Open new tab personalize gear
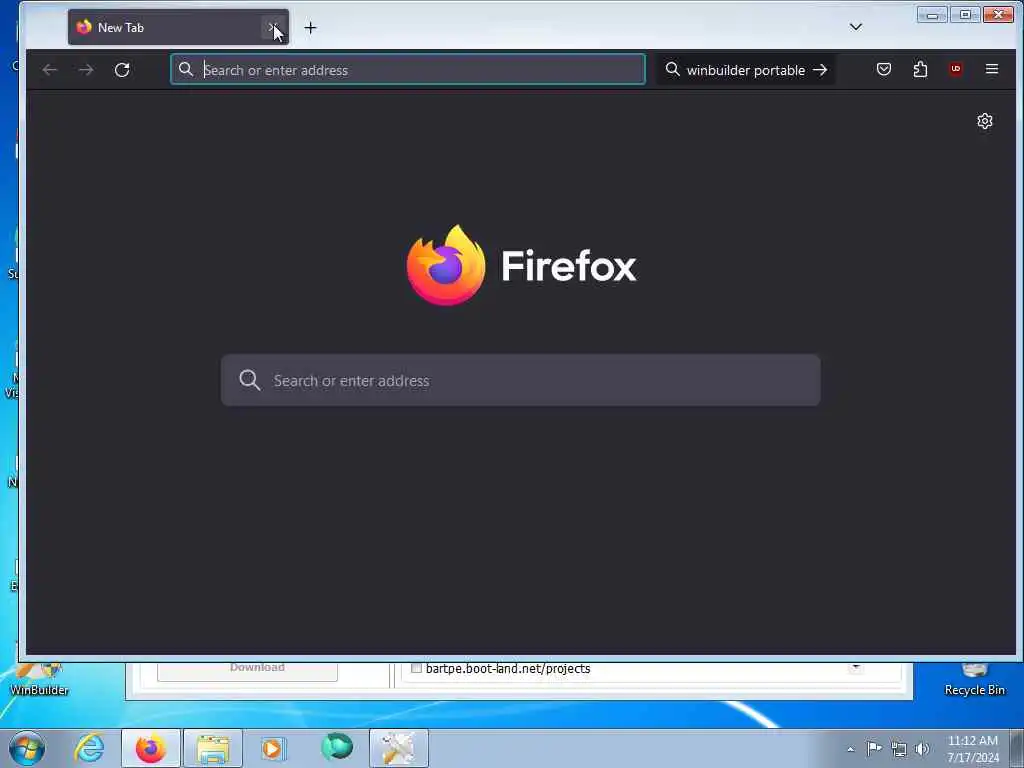 point(985,121)
